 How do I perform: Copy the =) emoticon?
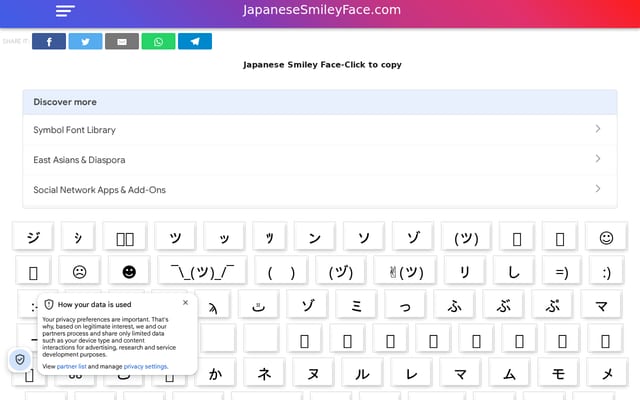tap(562, 271)
